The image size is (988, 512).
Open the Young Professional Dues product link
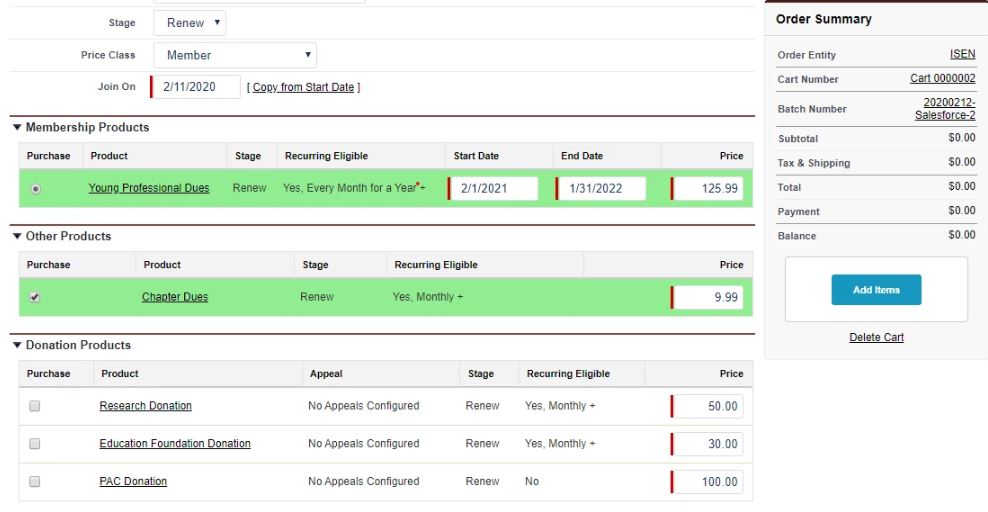click(149, 188)
